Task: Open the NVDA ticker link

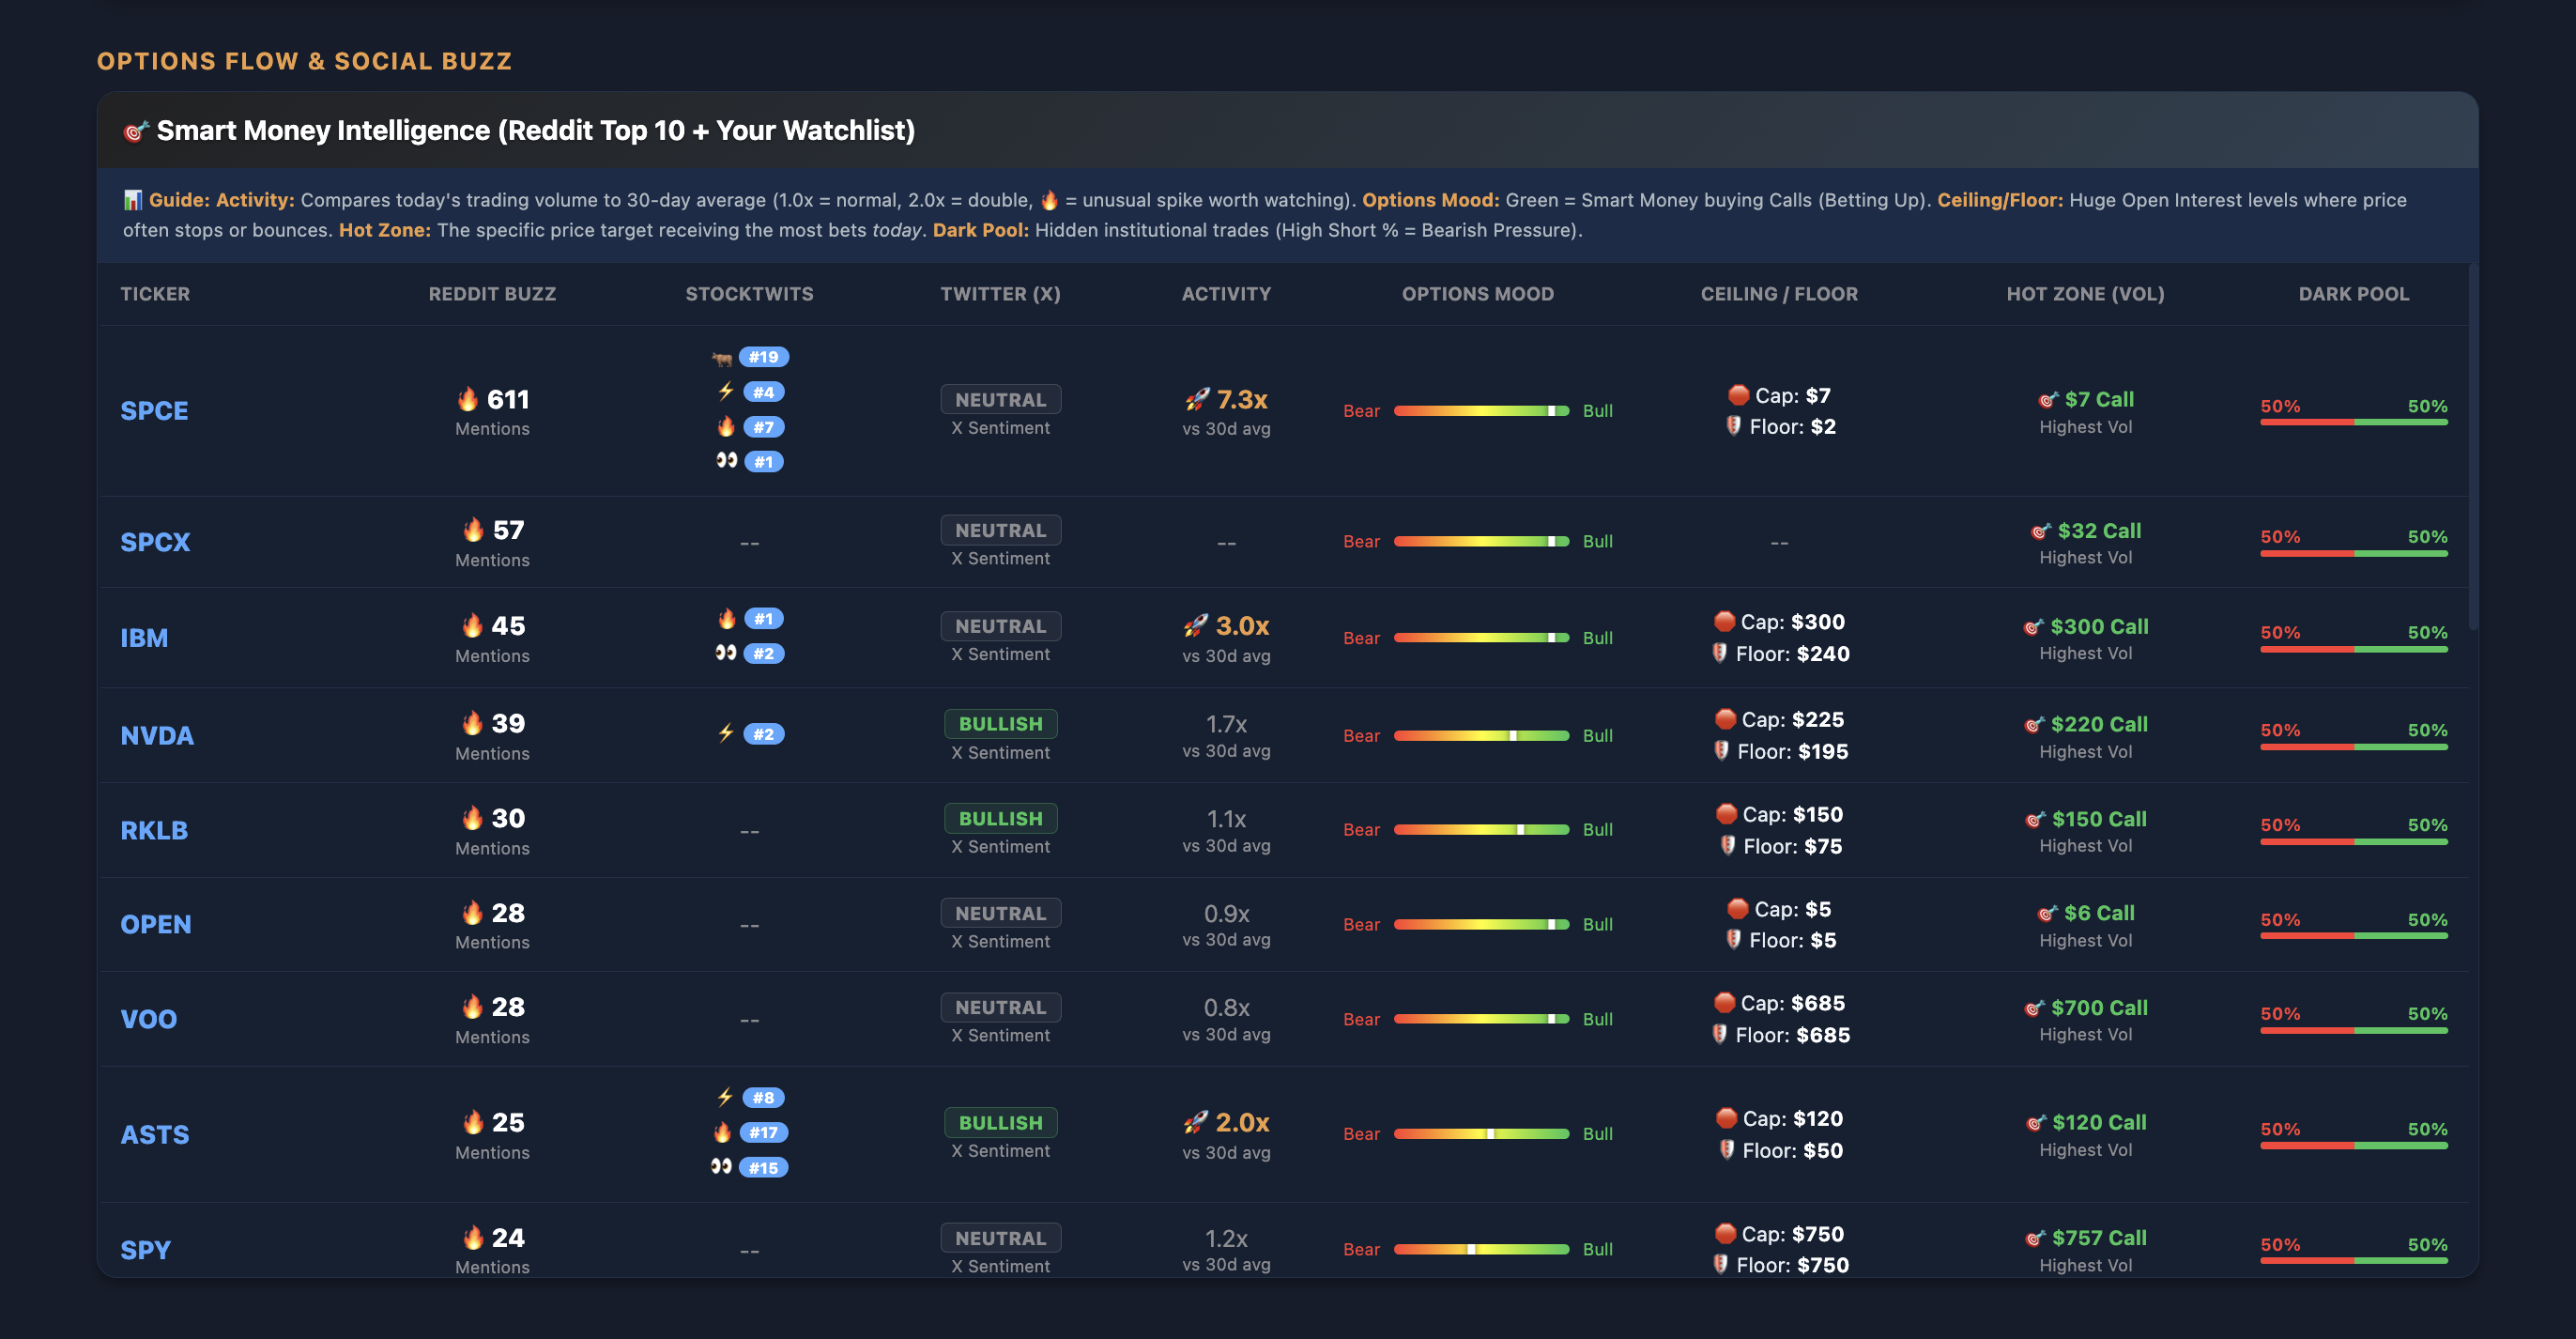Action: click(x=157, y=736)
